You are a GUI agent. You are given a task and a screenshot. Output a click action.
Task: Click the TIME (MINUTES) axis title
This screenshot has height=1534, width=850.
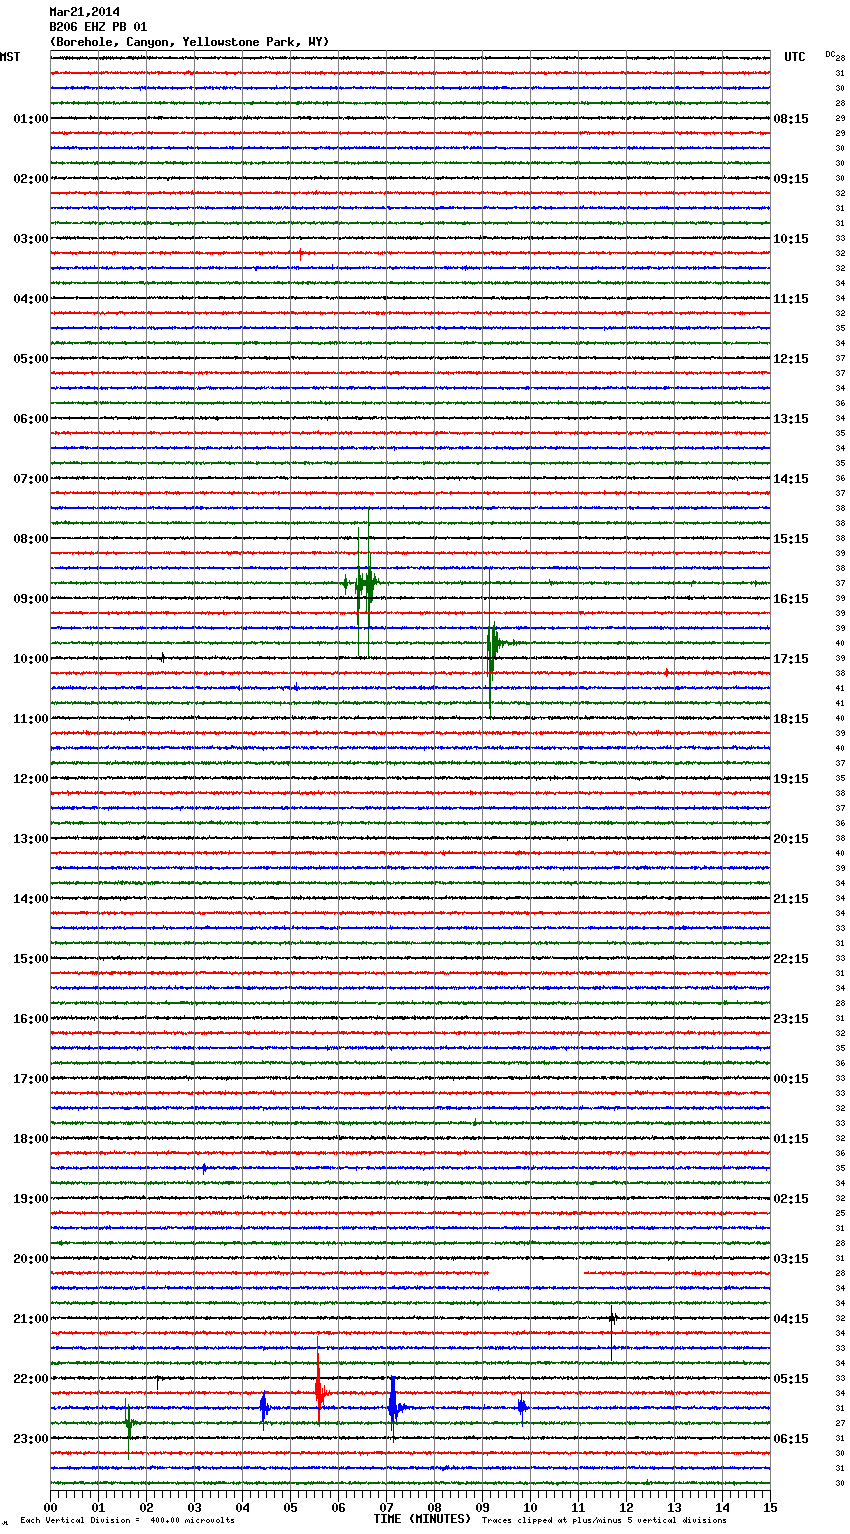tap(422, 1519)
